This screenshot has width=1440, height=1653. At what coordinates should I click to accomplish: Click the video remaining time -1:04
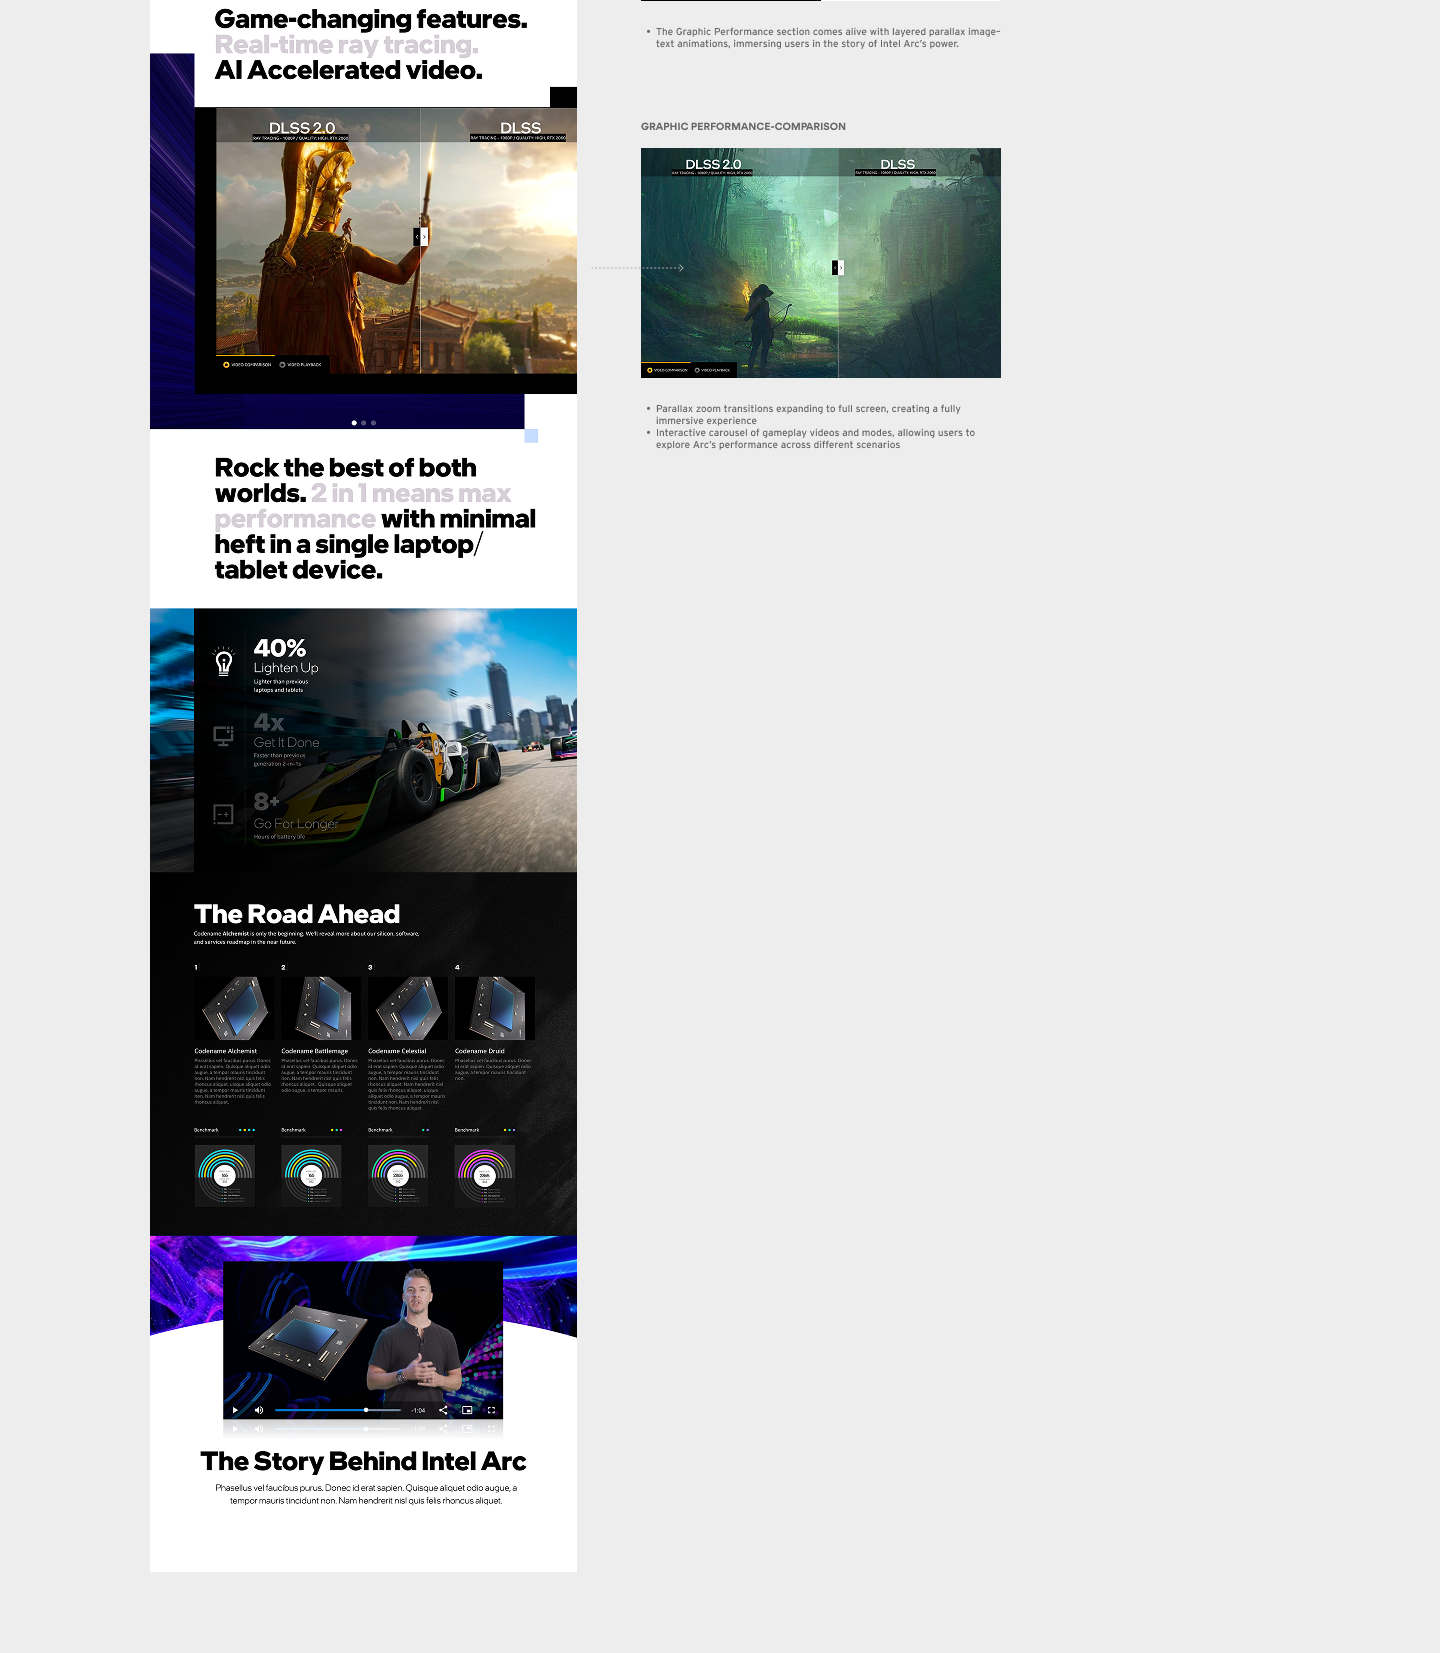point(418,1410)
